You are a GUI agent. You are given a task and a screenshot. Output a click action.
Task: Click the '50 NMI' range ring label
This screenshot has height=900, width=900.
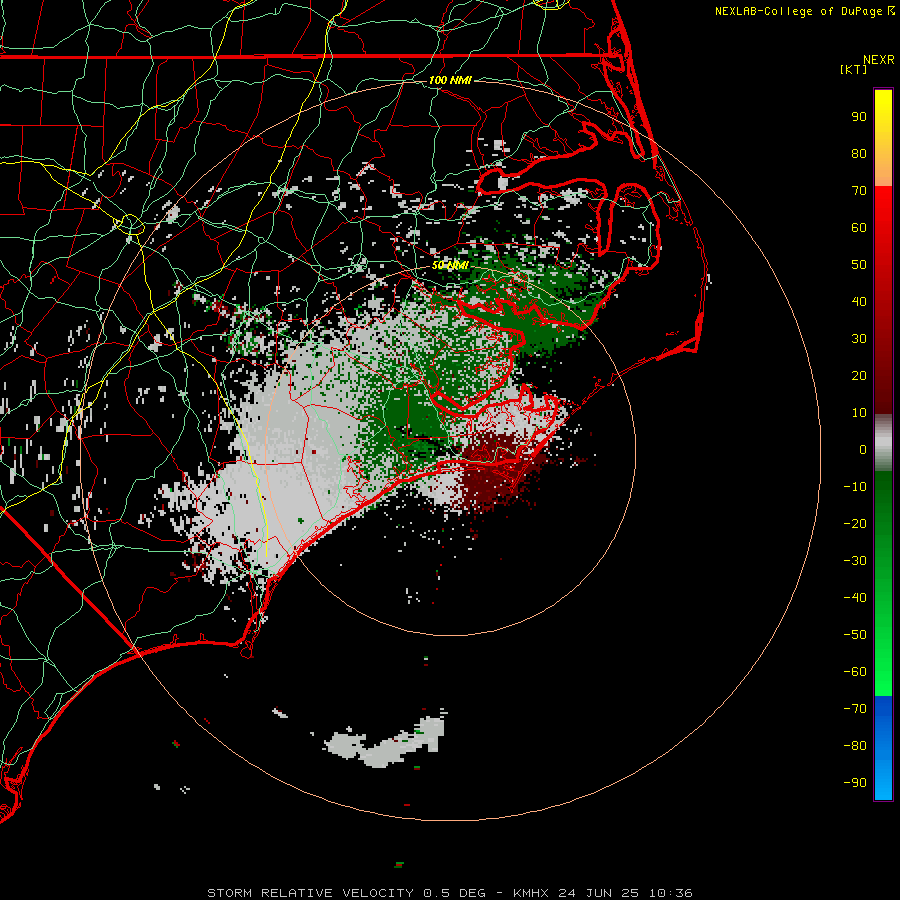pos(450,265)
